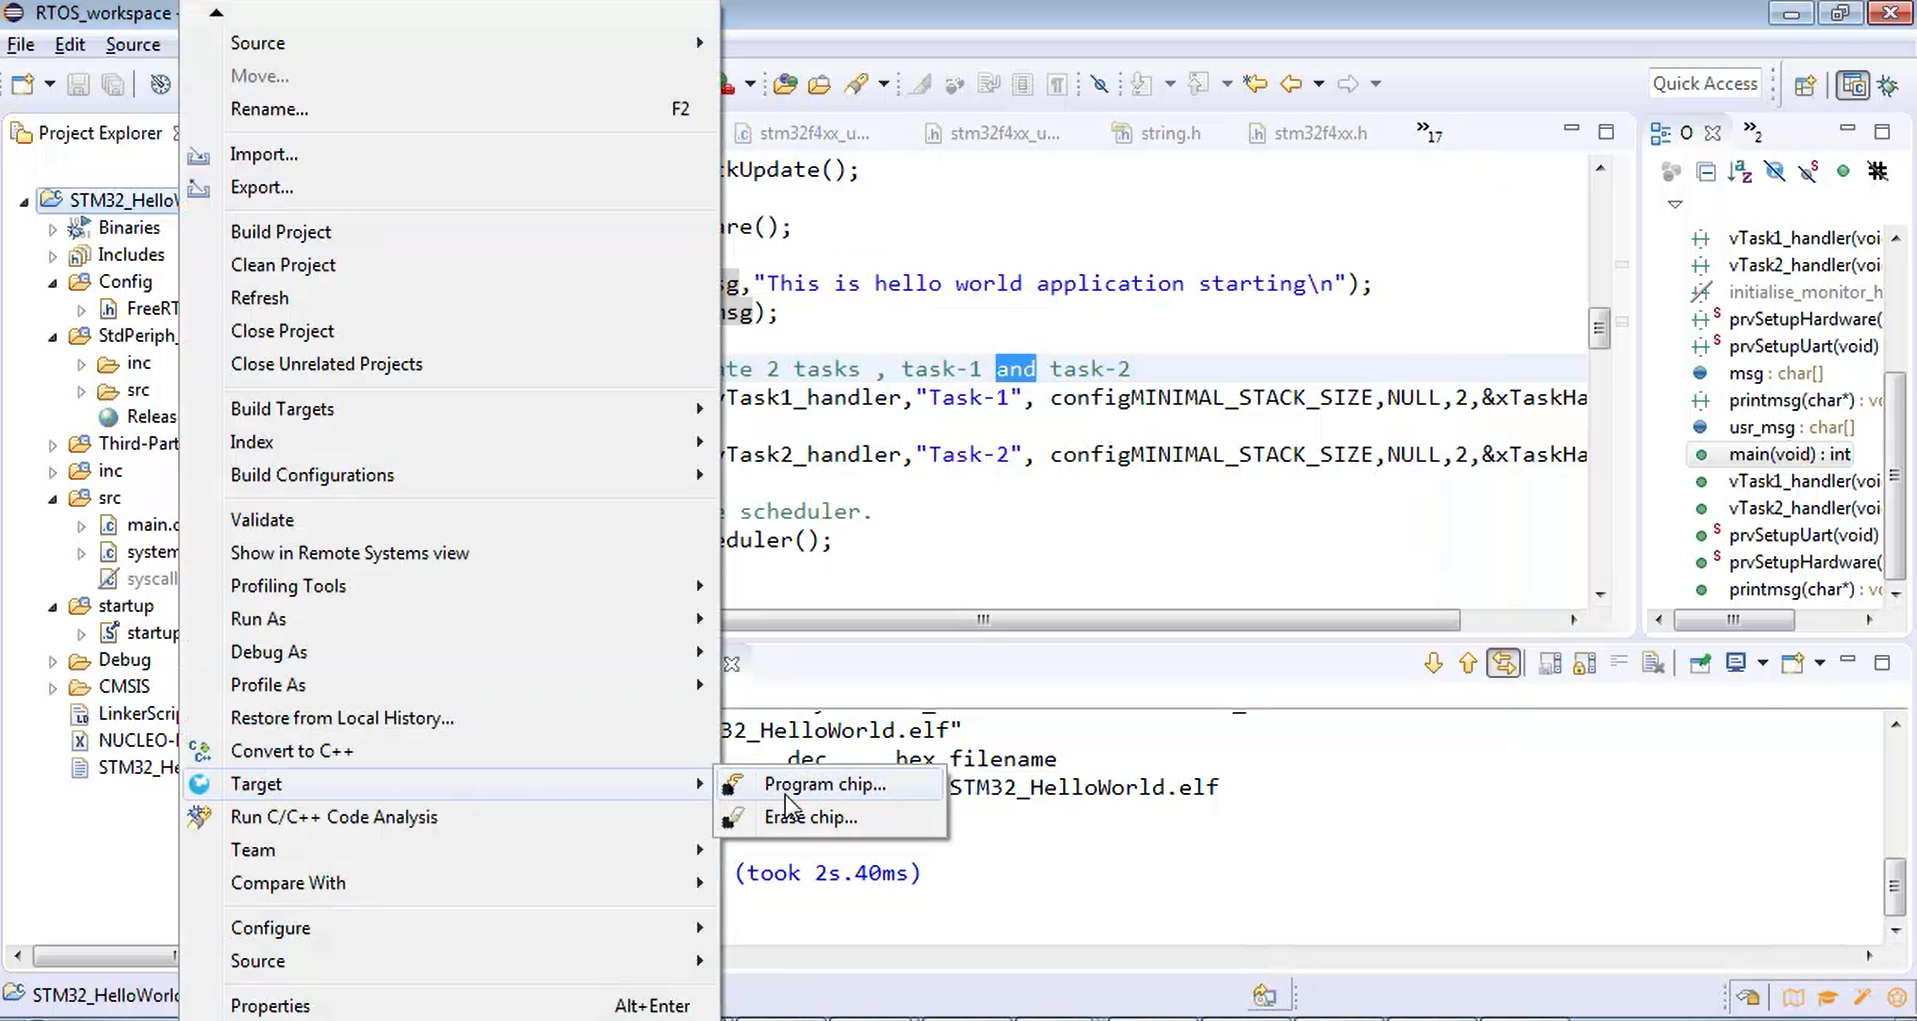The width and height of the screenshot is (1917, 1021).
Task: Click Program chip in Target submenu
Action: [829, 784]
